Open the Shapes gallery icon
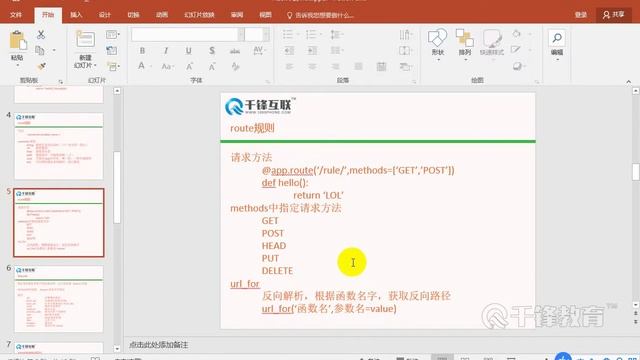The image size is (640, 360). 438,38
